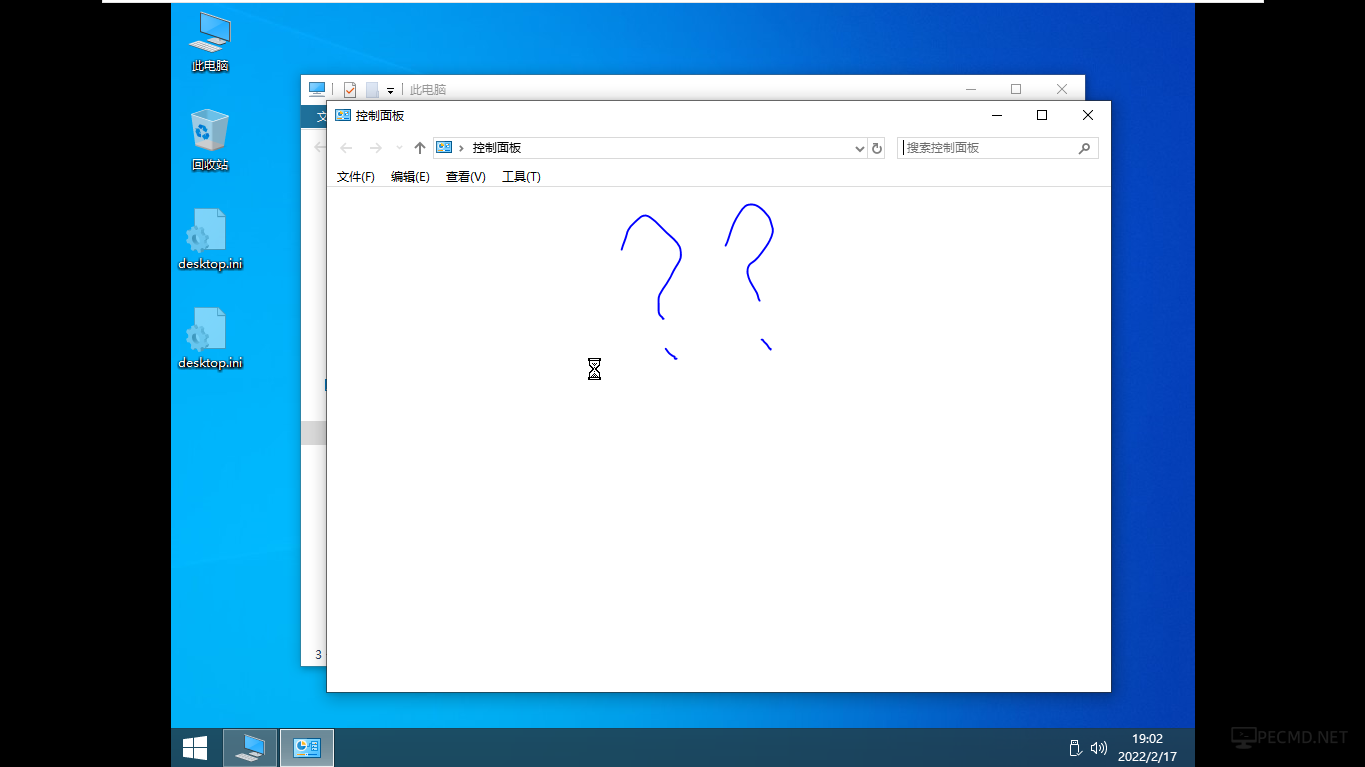Image resolution: width=1365 pixels, height=767 pixels.
Task: Refresh the 控制面板 view
Action: (x=877, y=148)
